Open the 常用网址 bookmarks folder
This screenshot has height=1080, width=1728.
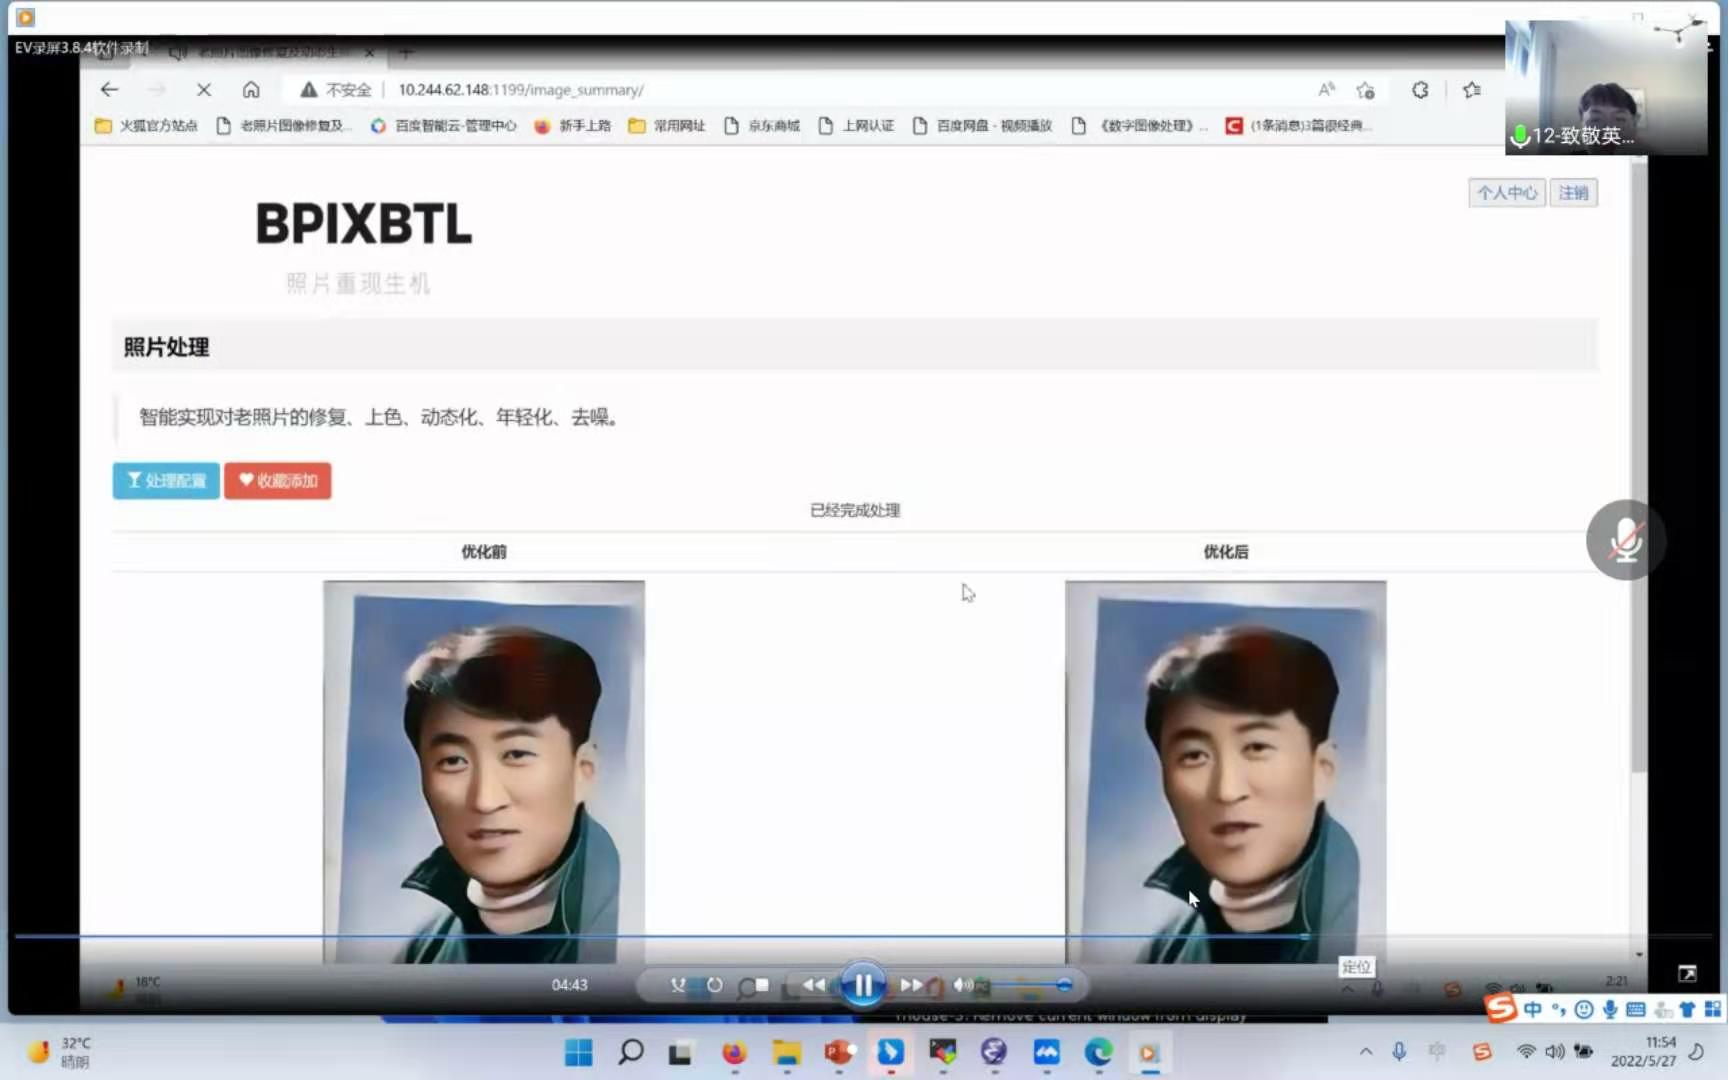click(667, 126)
